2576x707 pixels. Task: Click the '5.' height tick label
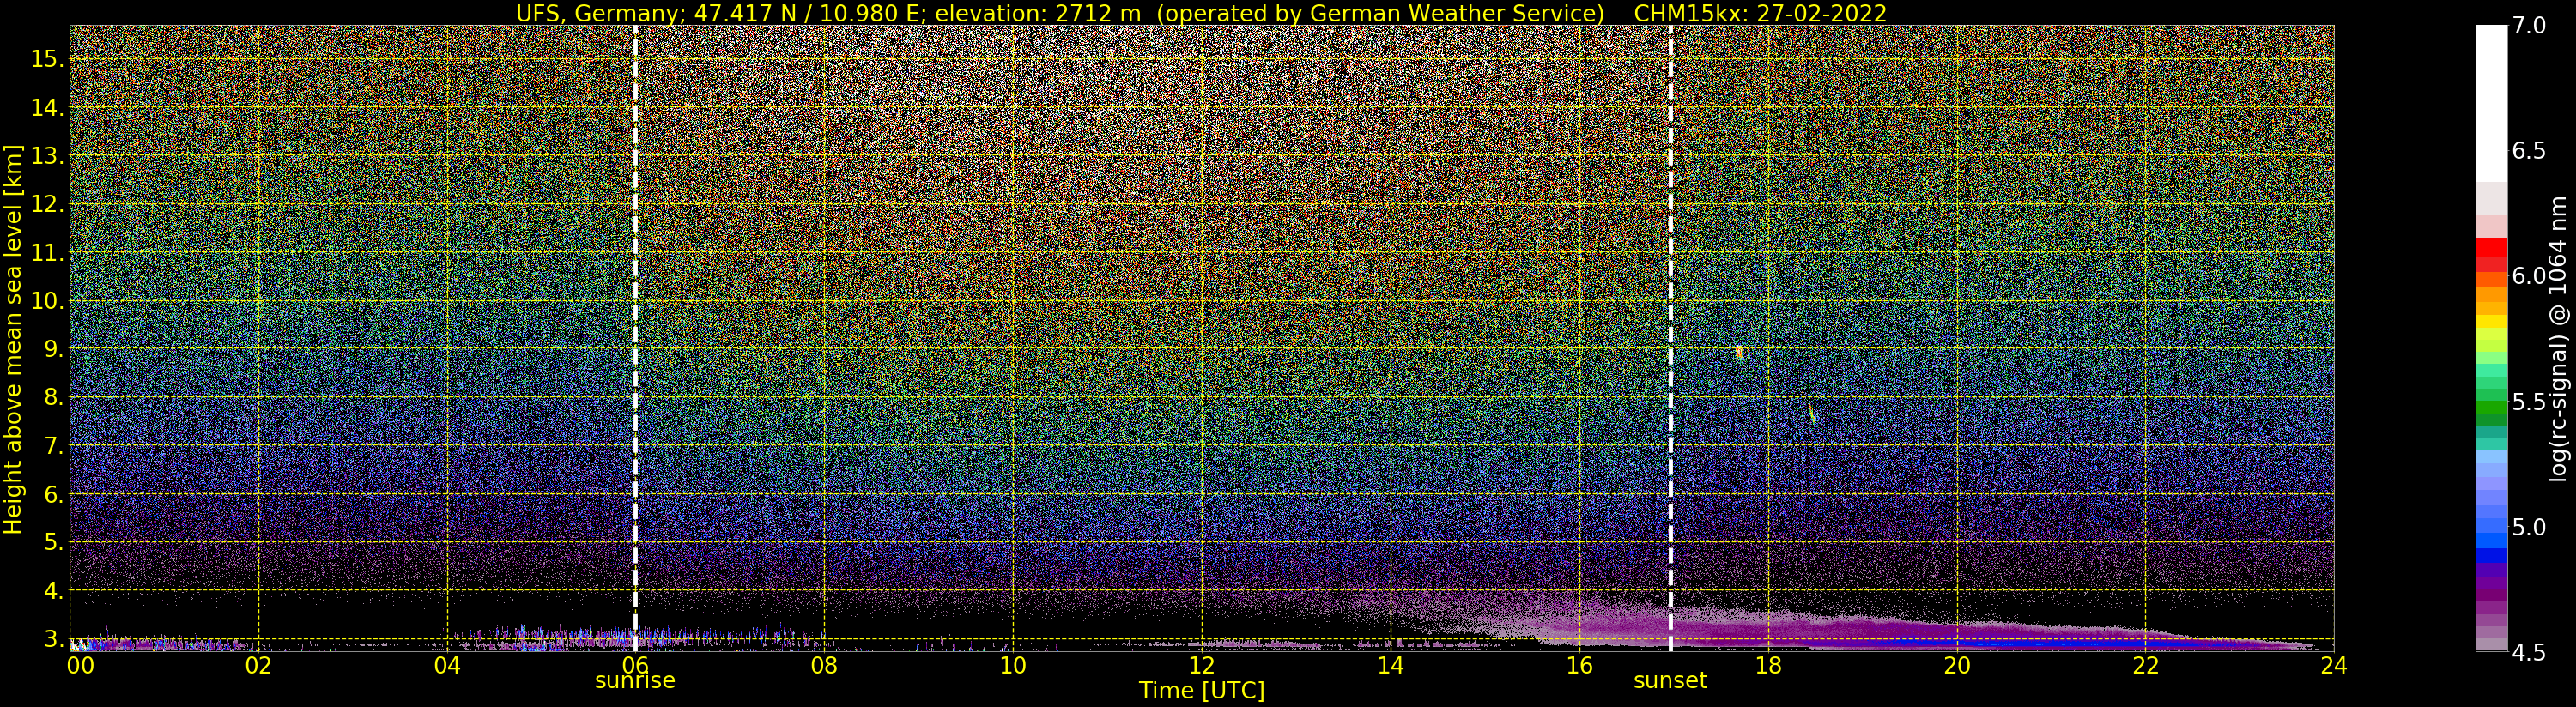53,542
